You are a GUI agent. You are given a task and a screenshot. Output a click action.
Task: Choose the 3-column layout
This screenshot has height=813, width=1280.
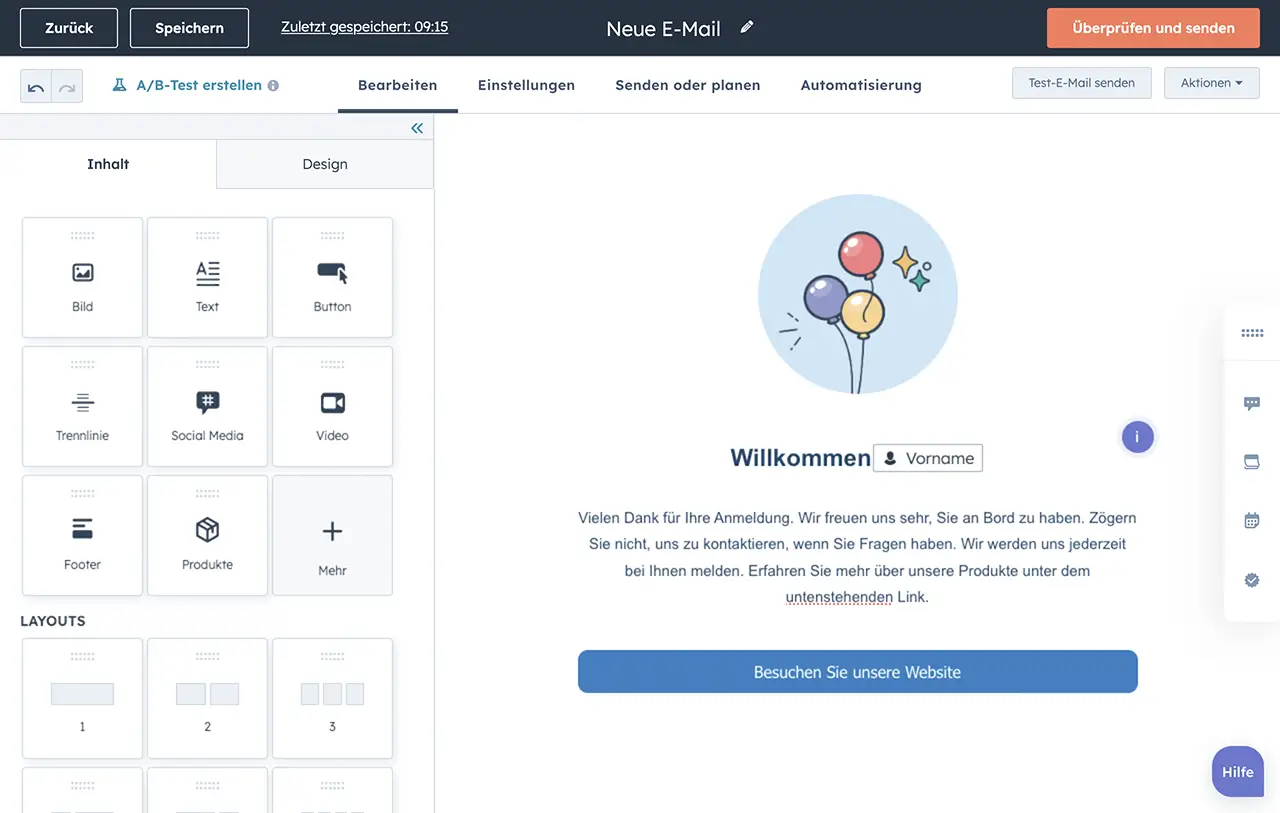click(x=332, y=699)
